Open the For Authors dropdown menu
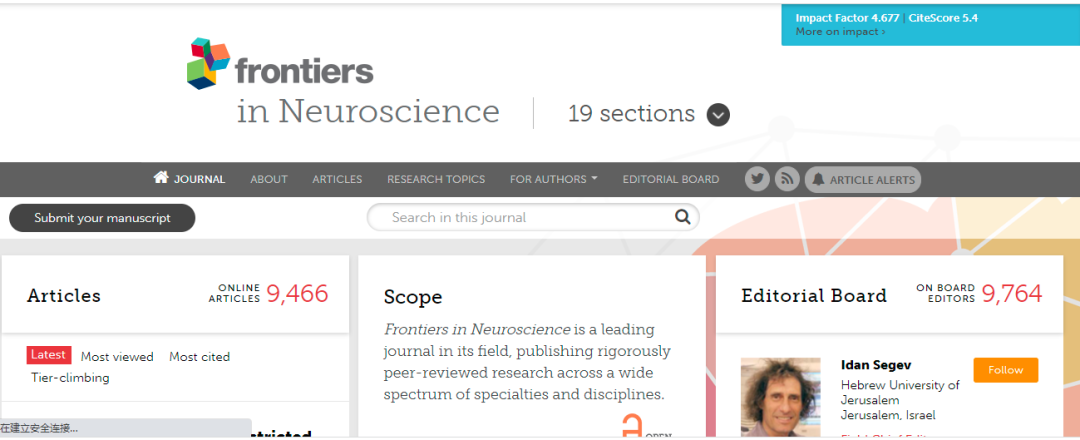Screen dimensions: 1080x440 [x=553, y=179]
